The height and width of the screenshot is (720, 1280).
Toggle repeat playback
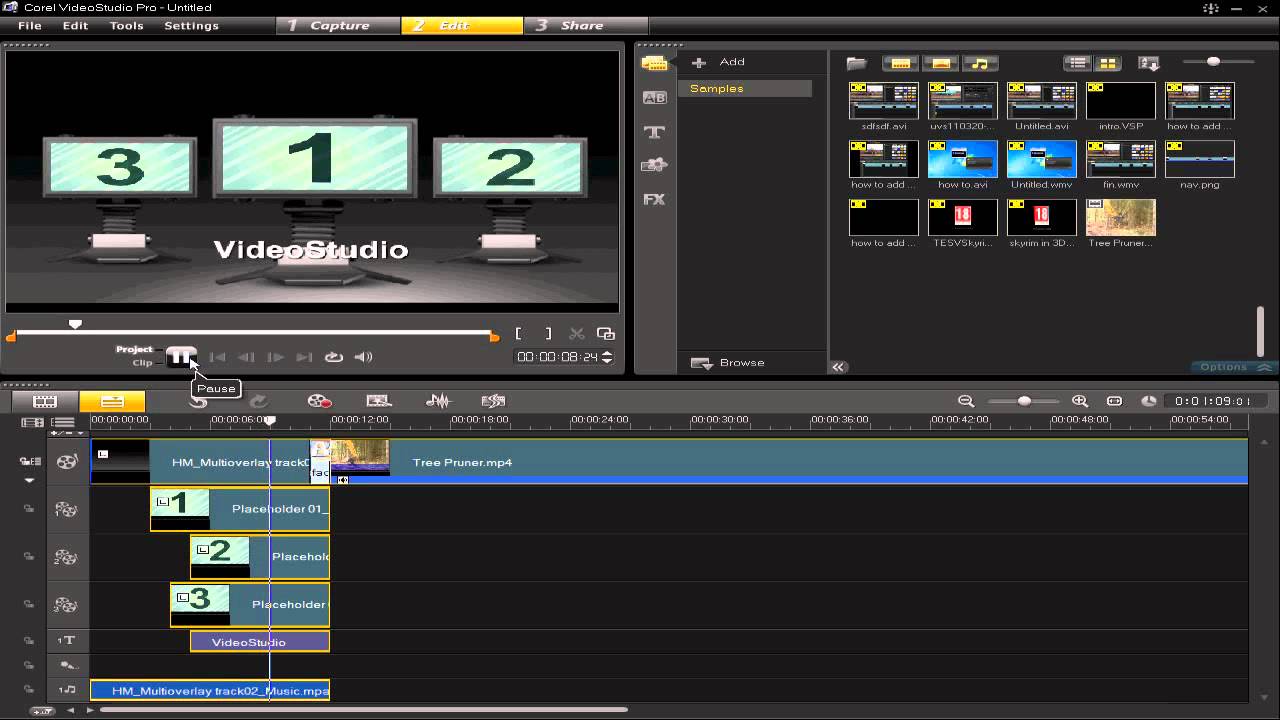pos(334,357)
